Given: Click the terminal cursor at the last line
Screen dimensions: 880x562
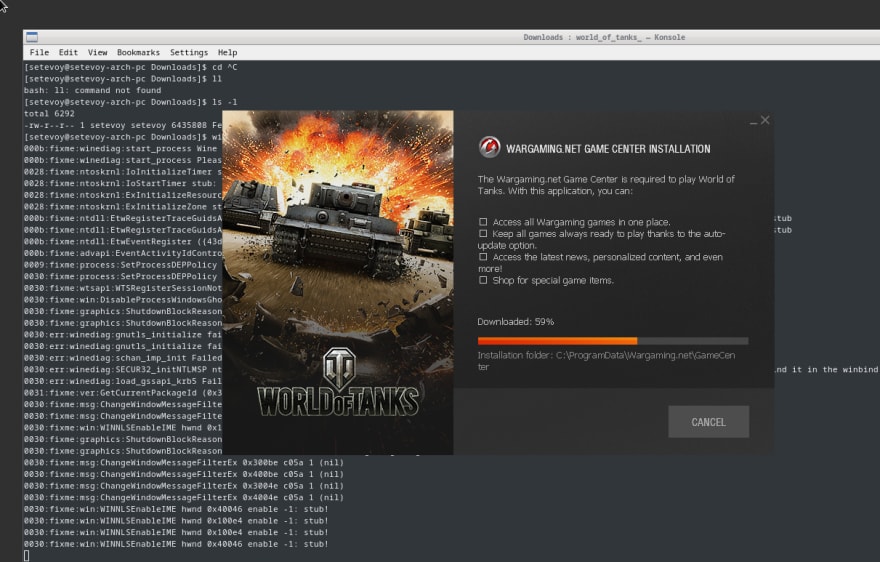Looking at the screenshot, I should click(x=26, y=556).
